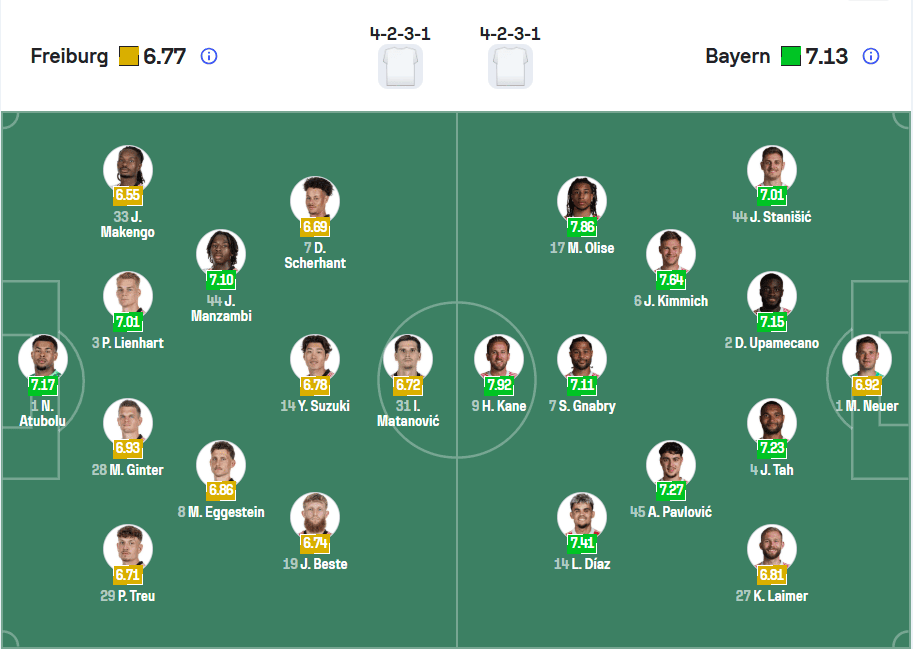Click M. Neuer's goalkeeper avatar
913x649 pixels.
point(866,357)
